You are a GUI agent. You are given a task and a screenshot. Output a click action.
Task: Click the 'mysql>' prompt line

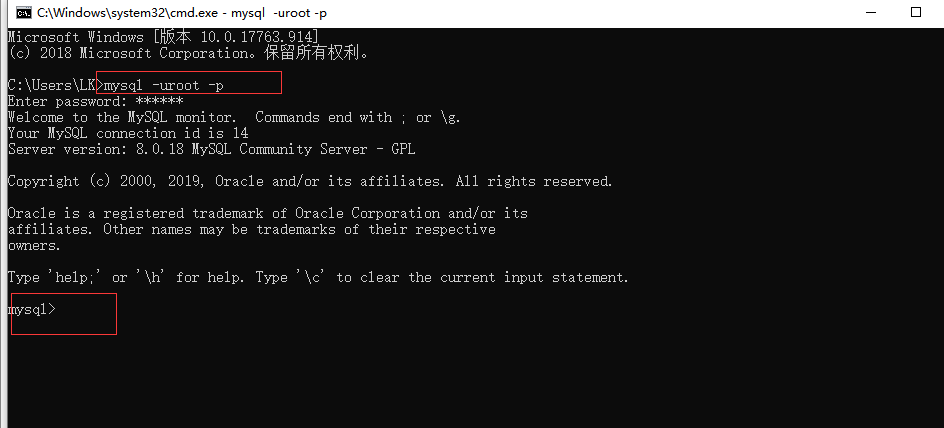(31, 309)
